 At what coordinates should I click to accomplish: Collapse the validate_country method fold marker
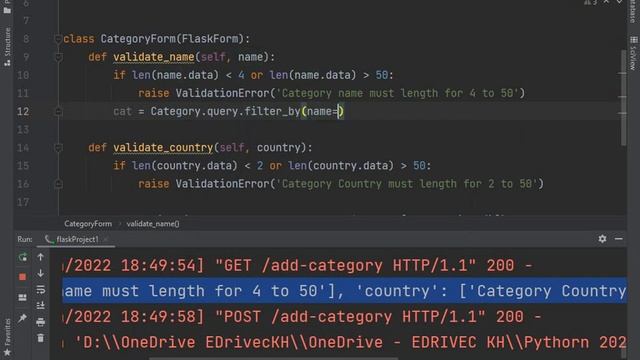coord(58,148)
